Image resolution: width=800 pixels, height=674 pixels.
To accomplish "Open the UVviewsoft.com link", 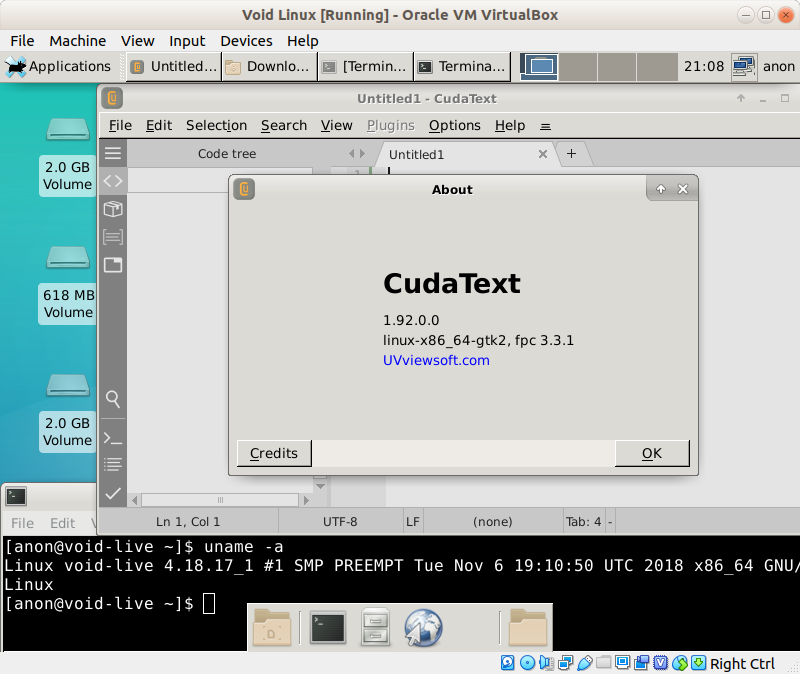I will coord(436,360).
